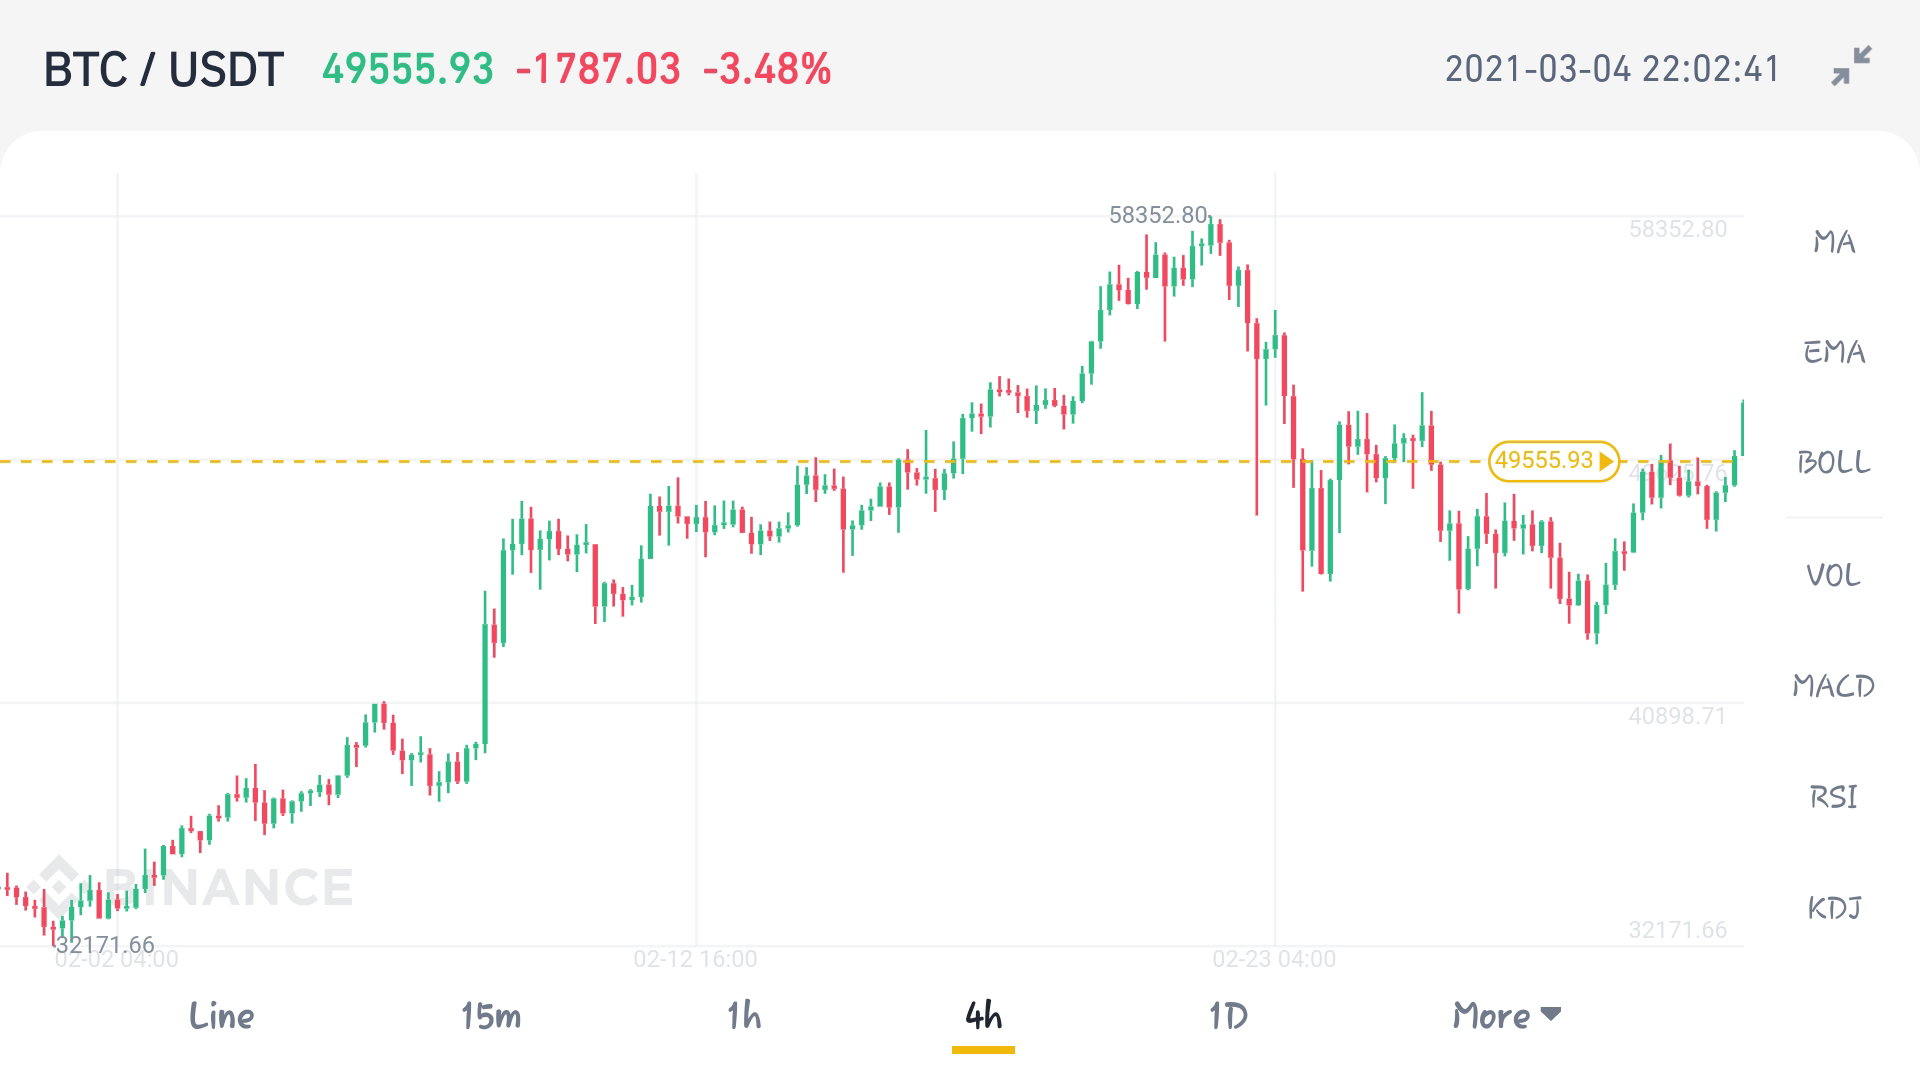Enable the RSI sub-indicator

pos(1834,797)
